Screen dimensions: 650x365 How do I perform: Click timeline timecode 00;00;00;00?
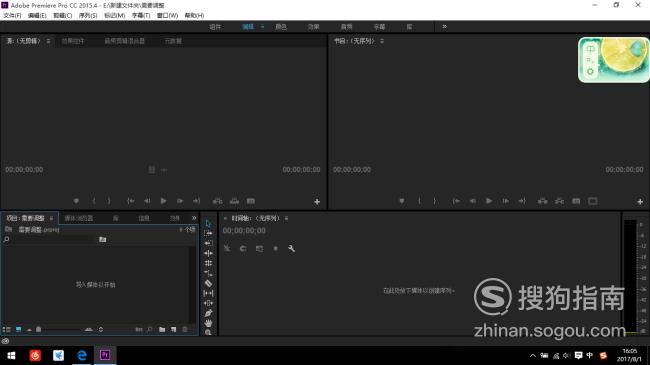[x=244, y=231]
